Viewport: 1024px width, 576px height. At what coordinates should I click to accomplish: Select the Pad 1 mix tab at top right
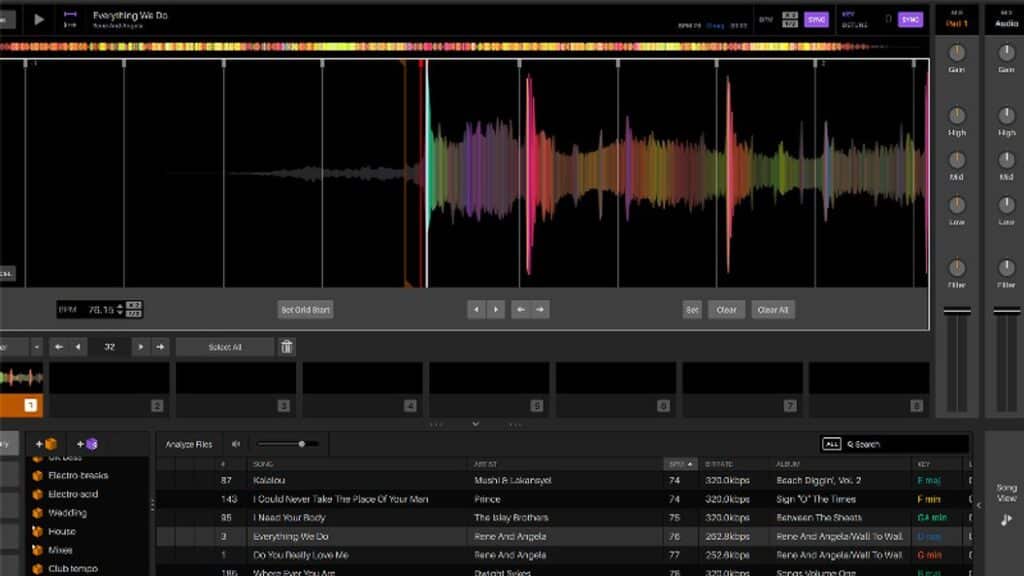[957, 20]
